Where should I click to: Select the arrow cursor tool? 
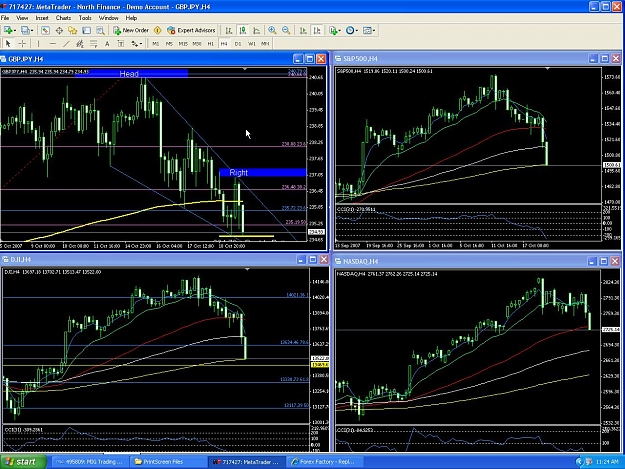pyautogui.click(x=8, y=44)
